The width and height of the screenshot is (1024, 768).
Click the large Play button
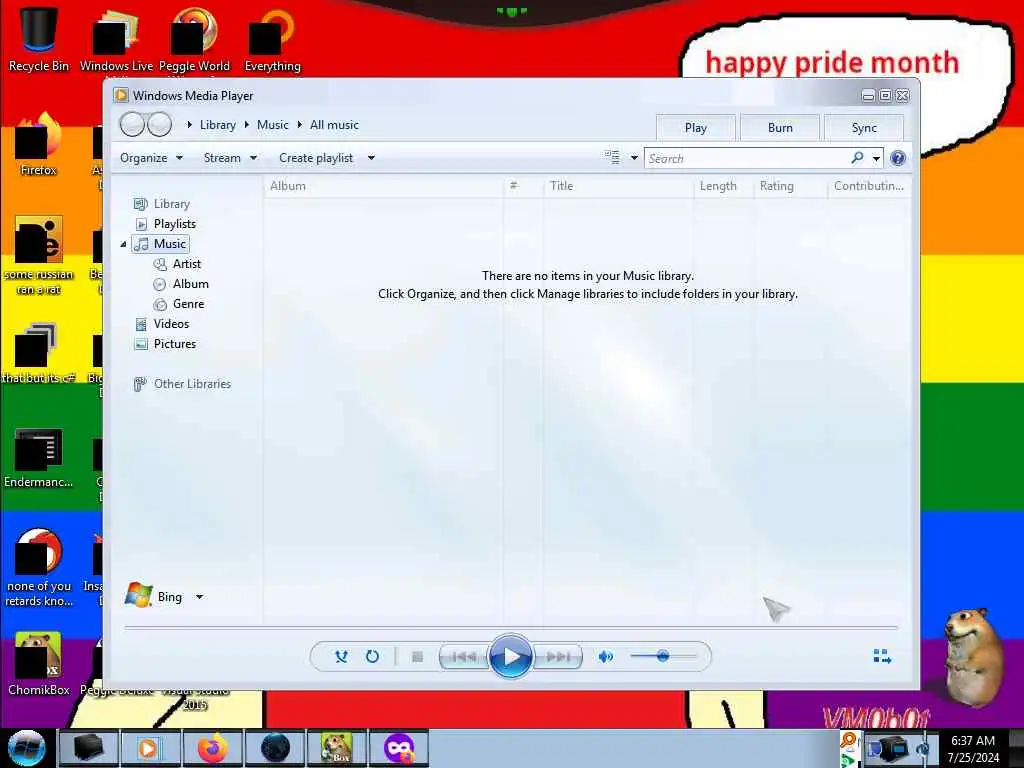[511, 656]
